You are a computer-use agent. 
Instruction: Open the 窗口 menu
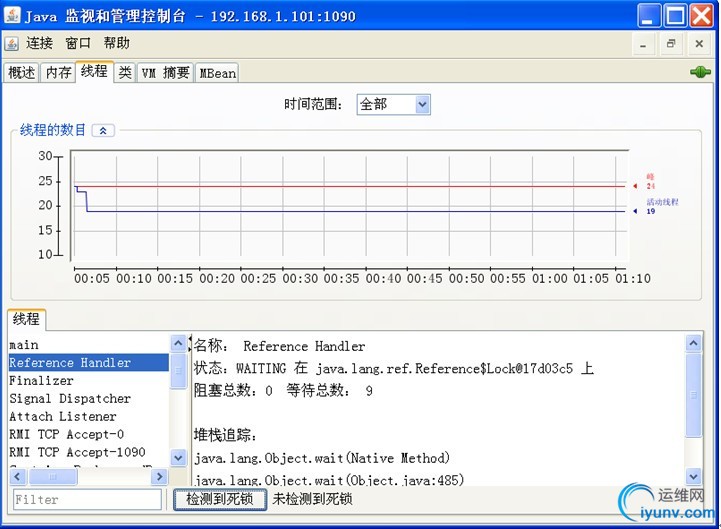pos(78,43)
